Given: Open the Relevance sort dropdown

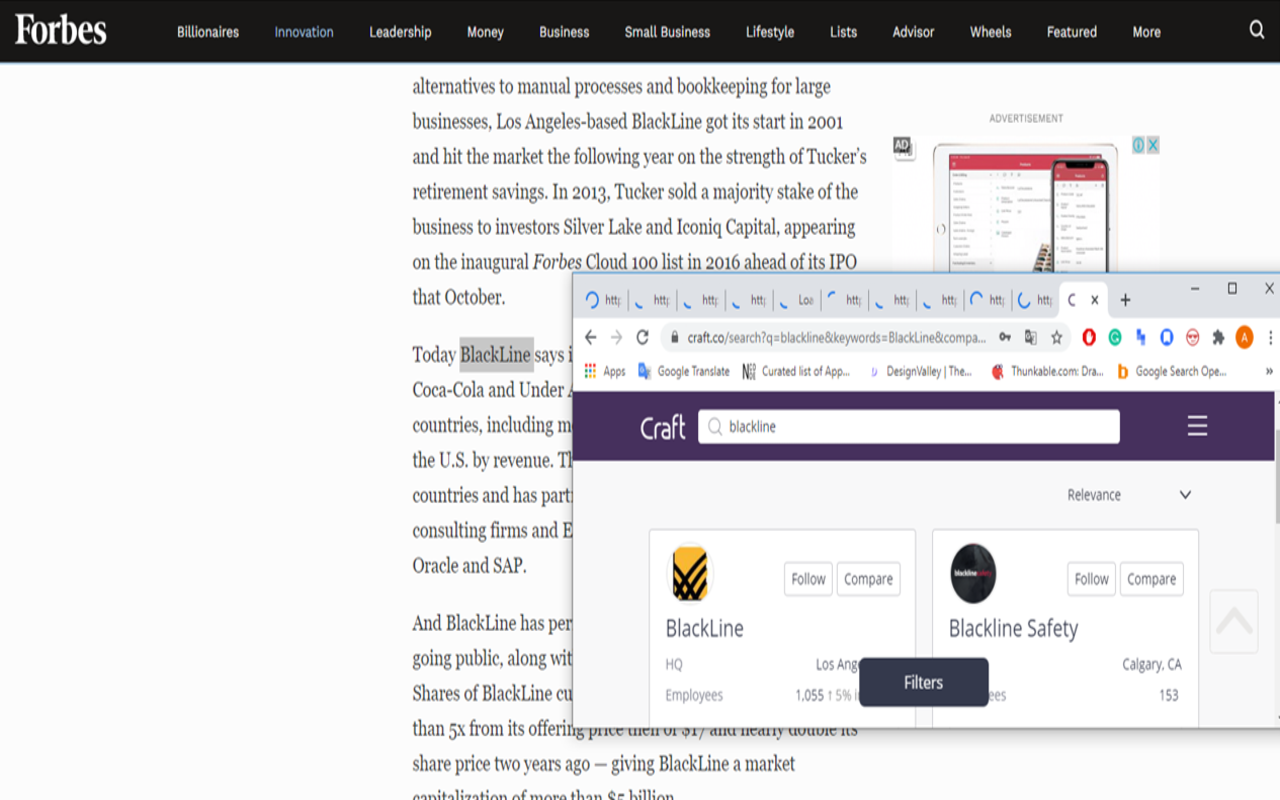Looking at the screenshot, I should [x=1129, y=495].
